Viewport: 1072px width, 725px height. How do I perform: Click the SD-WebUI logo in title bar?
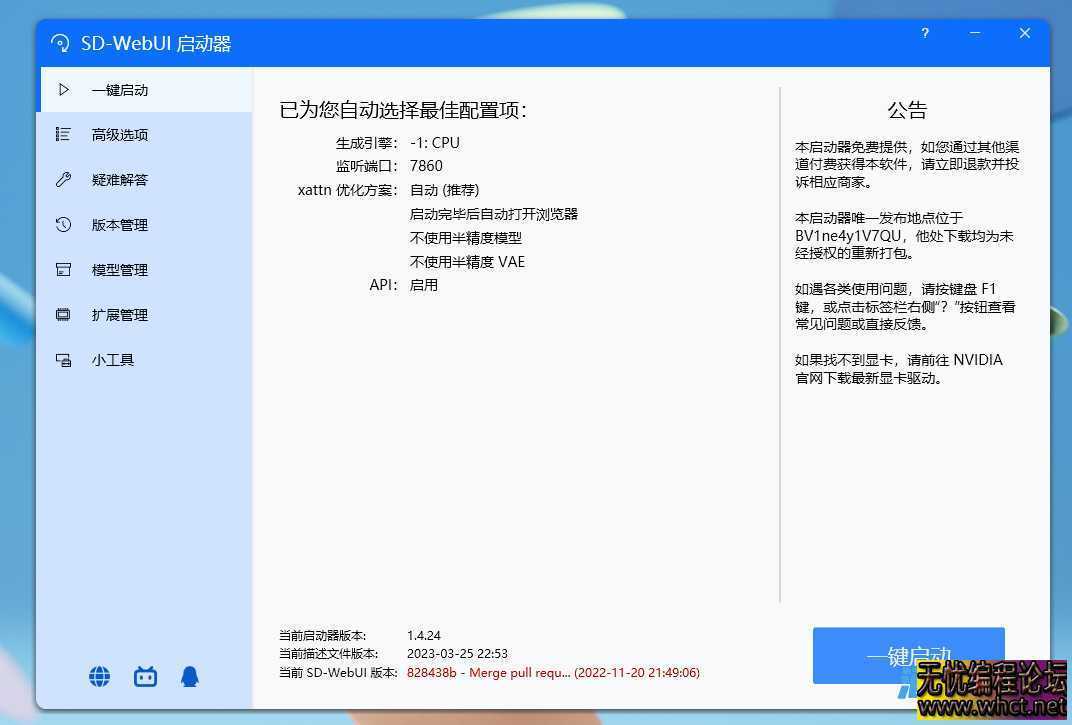point(60,44)
